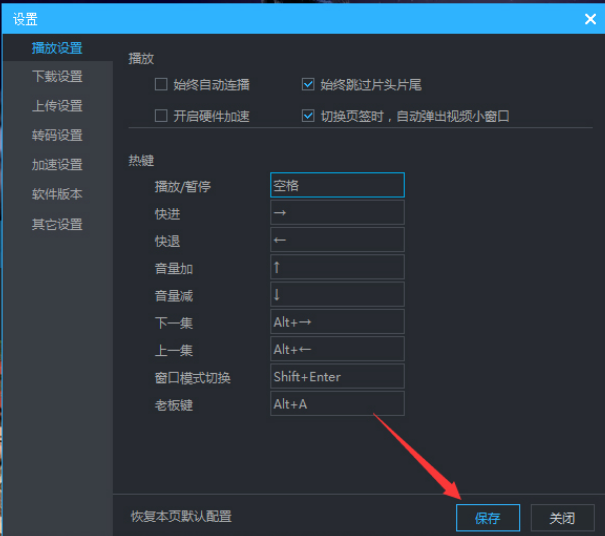Focus the 播放/暂停 hotkey field

[x=337, y=185]
